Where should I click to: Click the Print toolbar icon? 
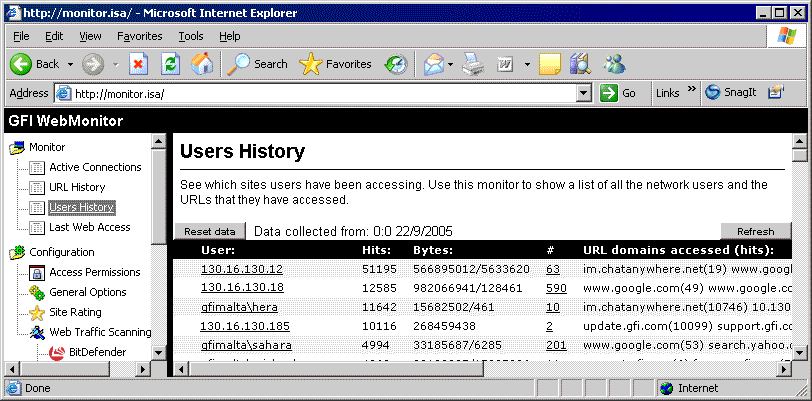473,64
